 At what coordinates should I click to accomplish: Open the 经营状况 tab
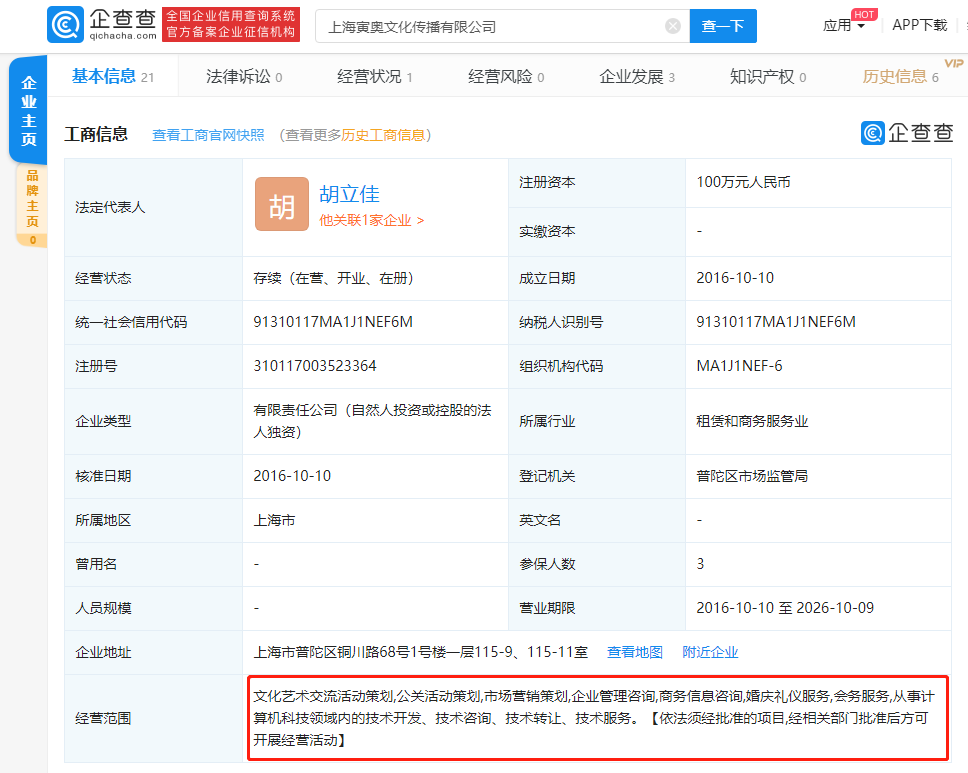click(x=375, y=77)
